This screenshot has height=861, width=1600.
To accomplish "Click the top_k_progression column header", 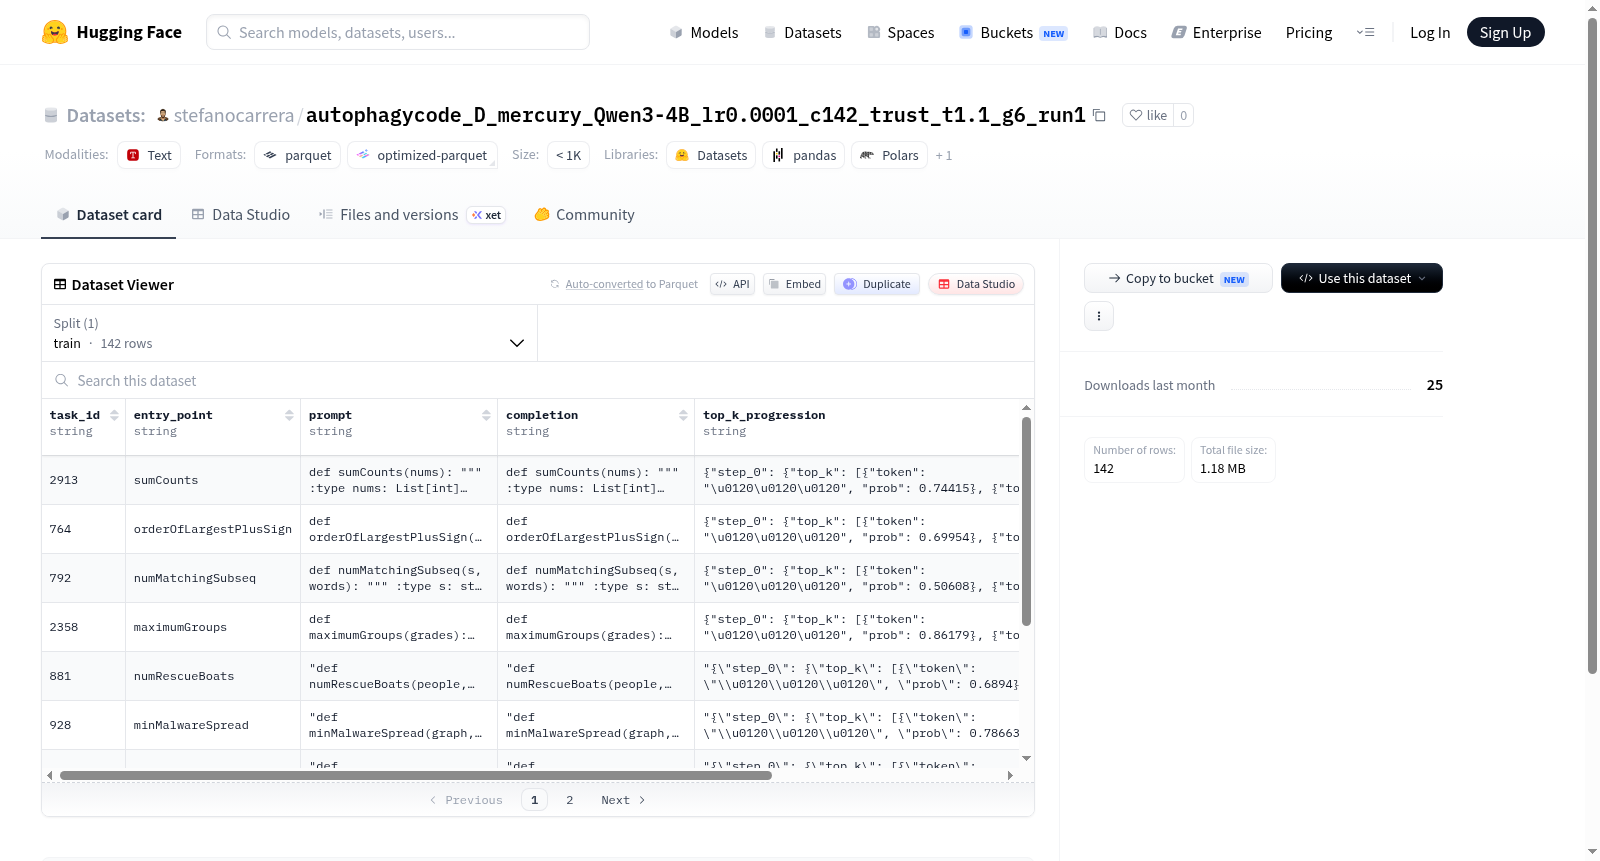I will 764,415.
